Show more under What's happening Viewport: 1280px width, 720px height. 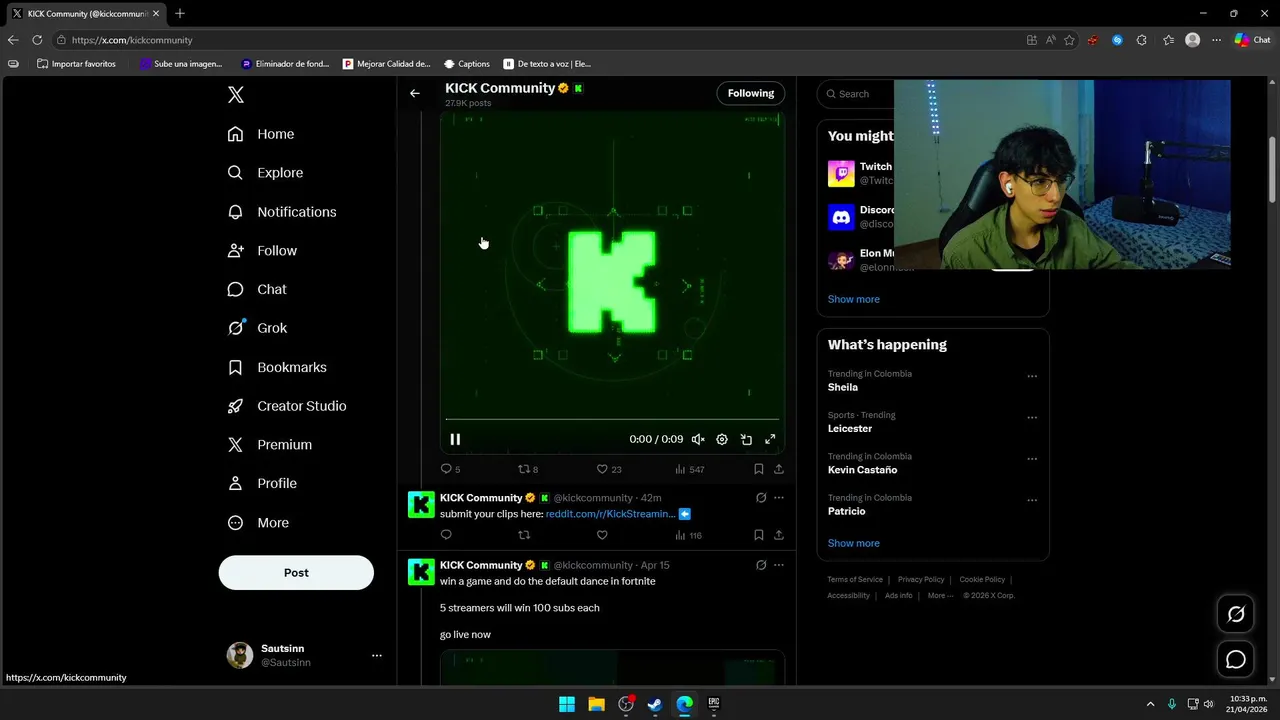[x=854, y=543]
